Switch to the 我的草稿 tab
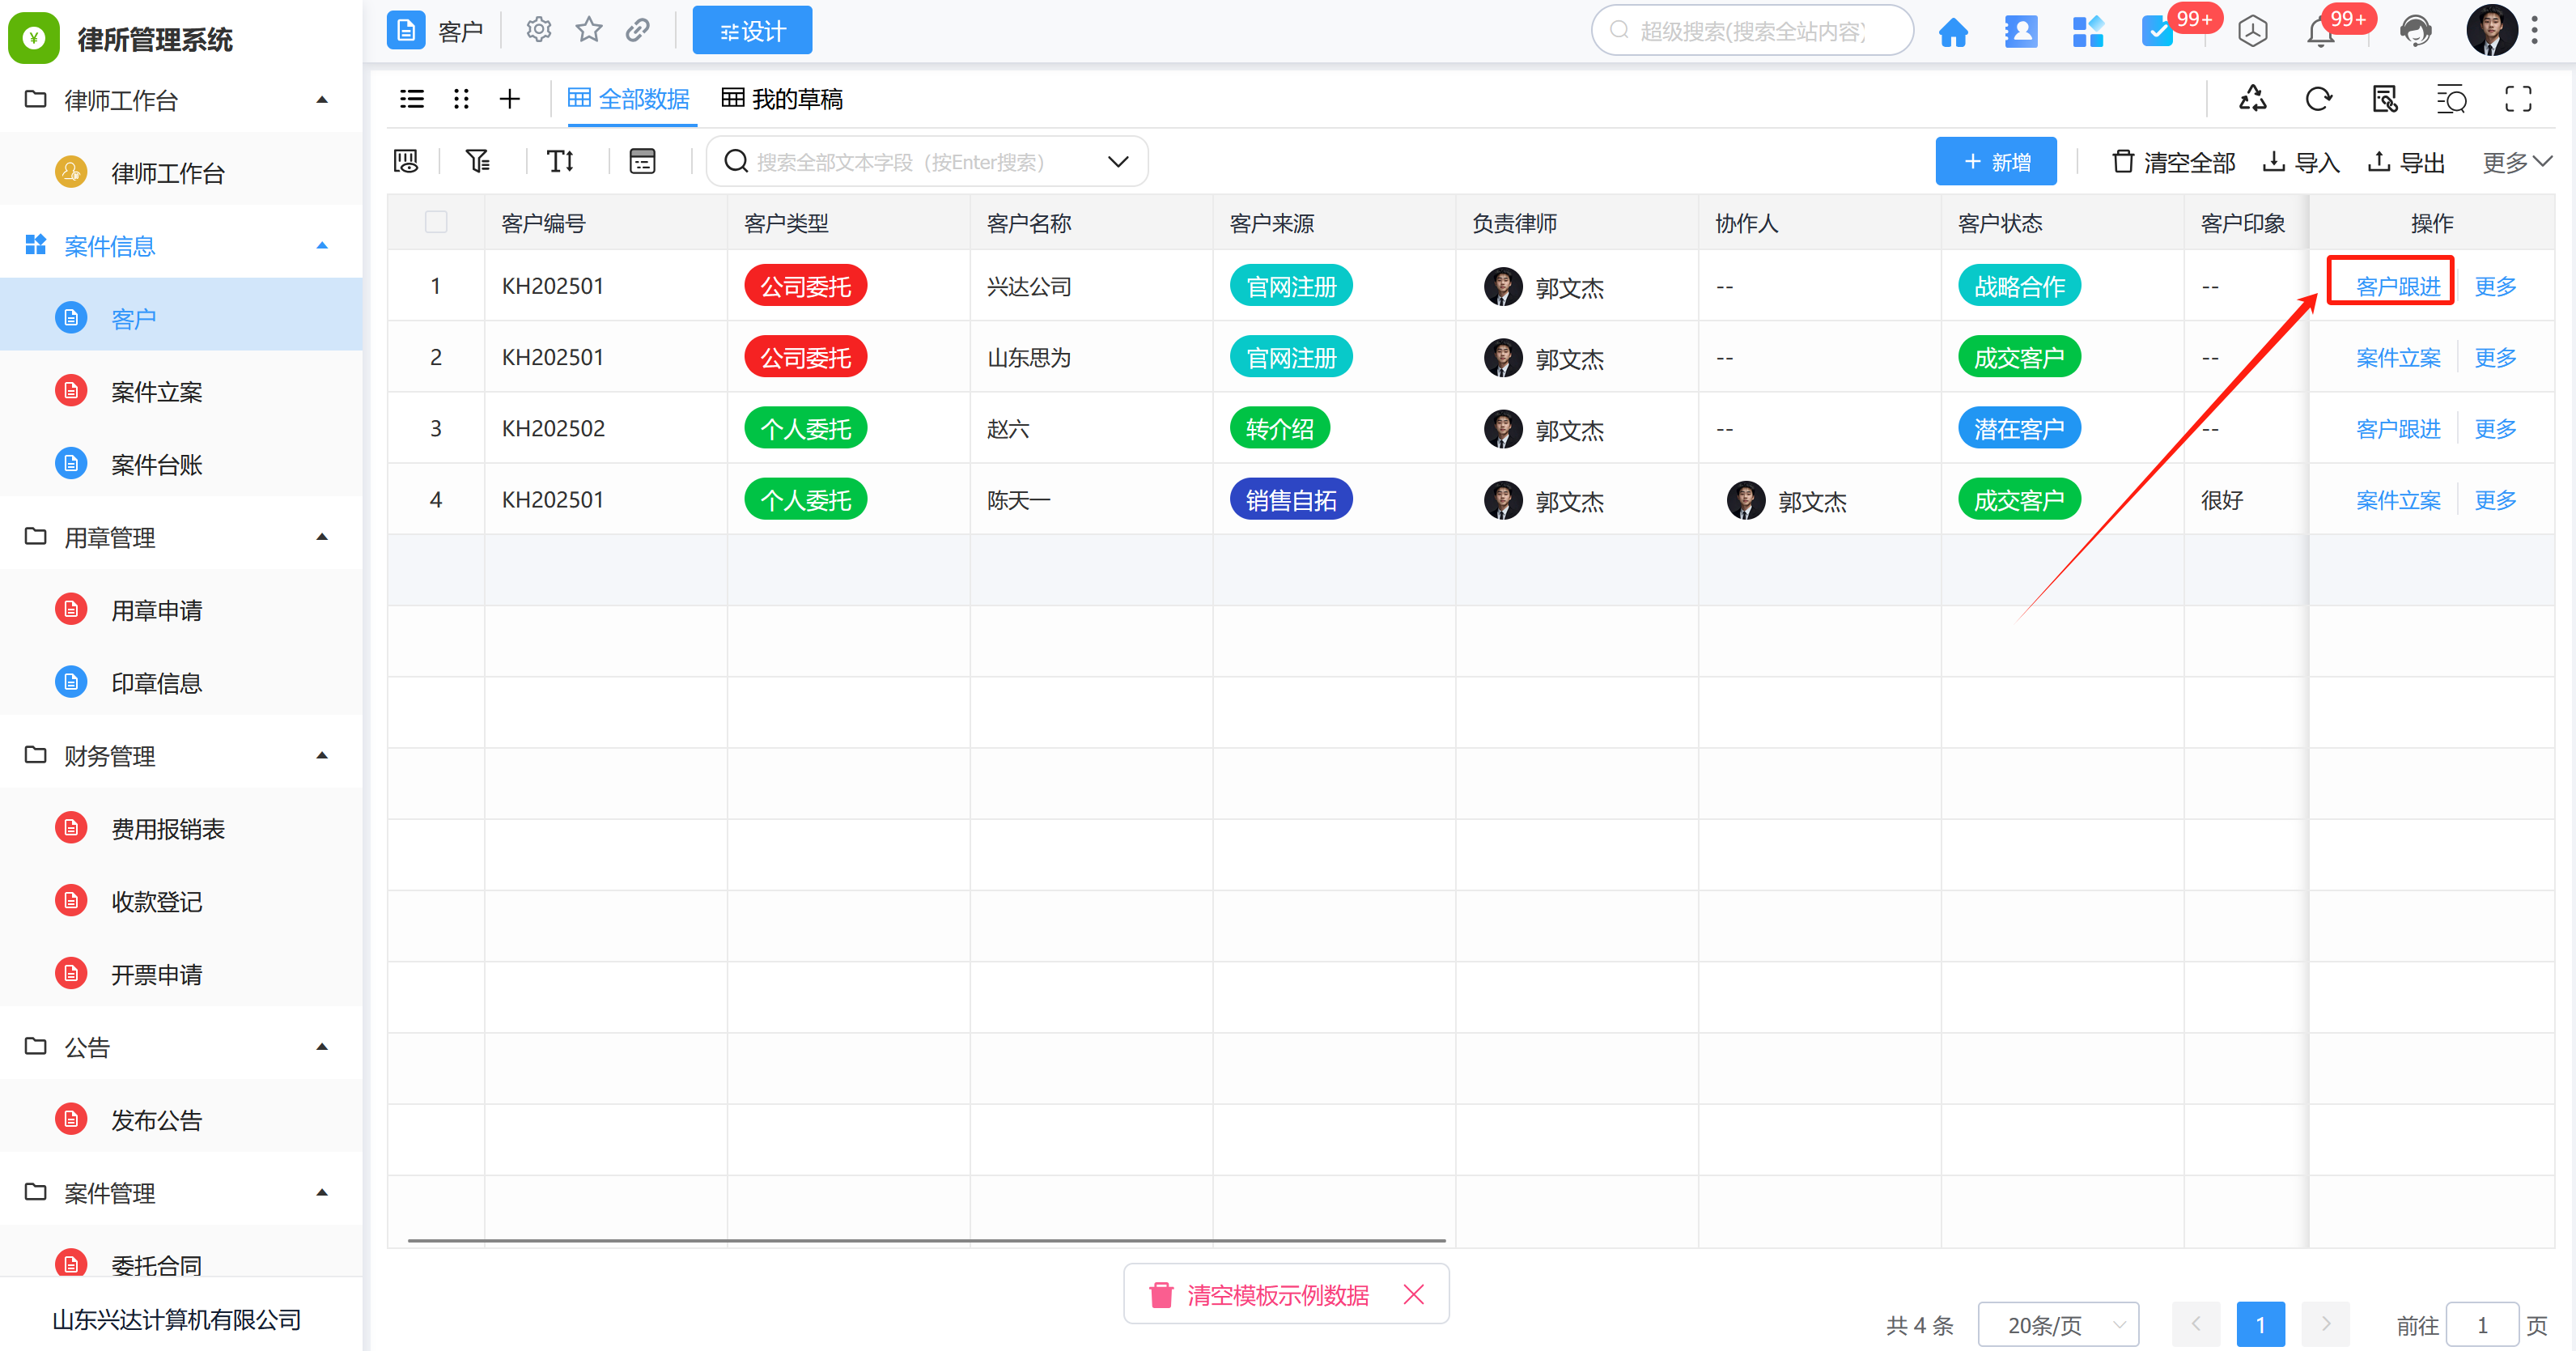The height and width of the screenshot is (1351, 2576). coord(783,99)
